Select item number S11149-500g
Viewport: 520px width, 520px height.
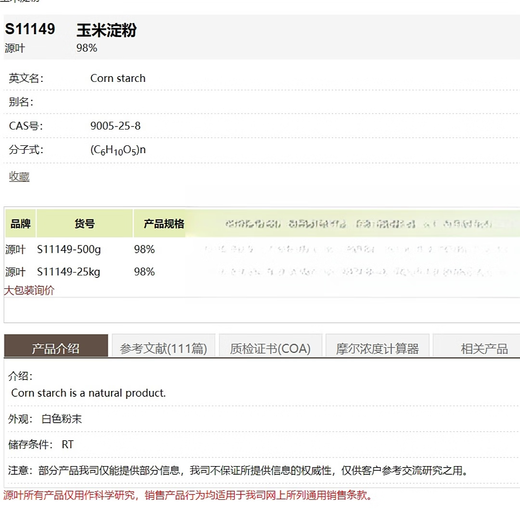click(69, 249)
